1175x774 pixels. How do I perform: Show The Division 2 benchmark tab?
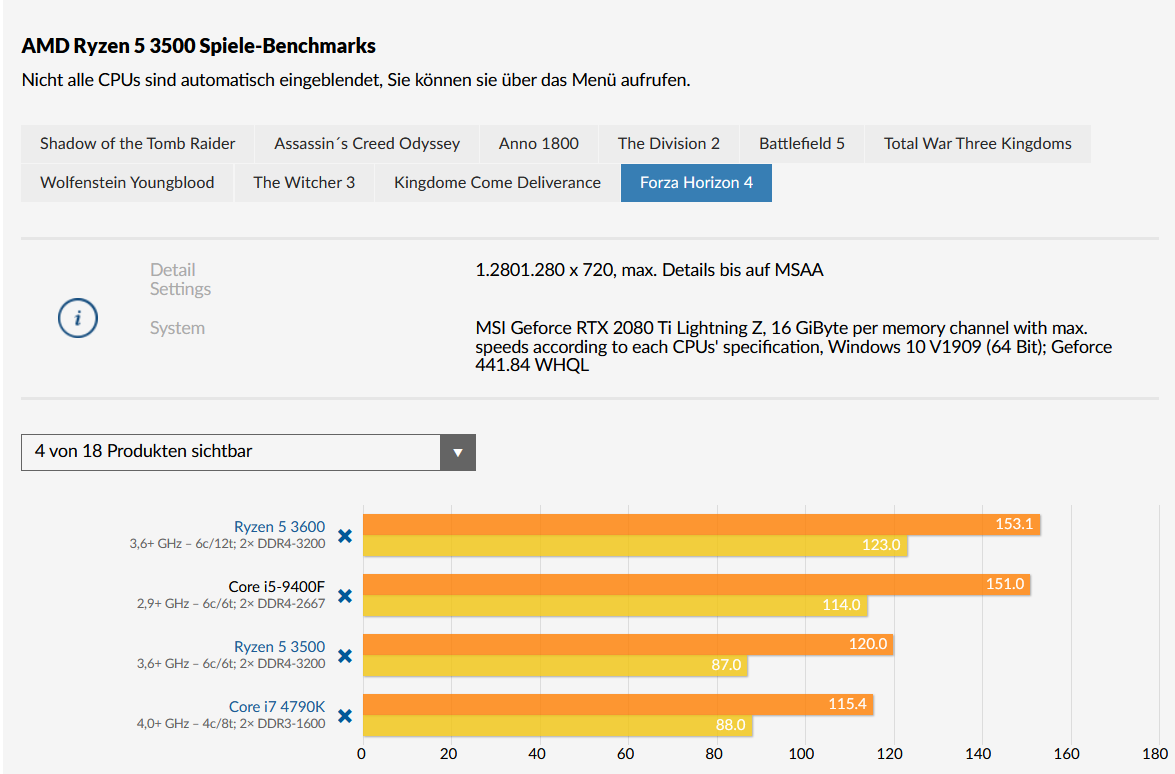click(669, 143)
